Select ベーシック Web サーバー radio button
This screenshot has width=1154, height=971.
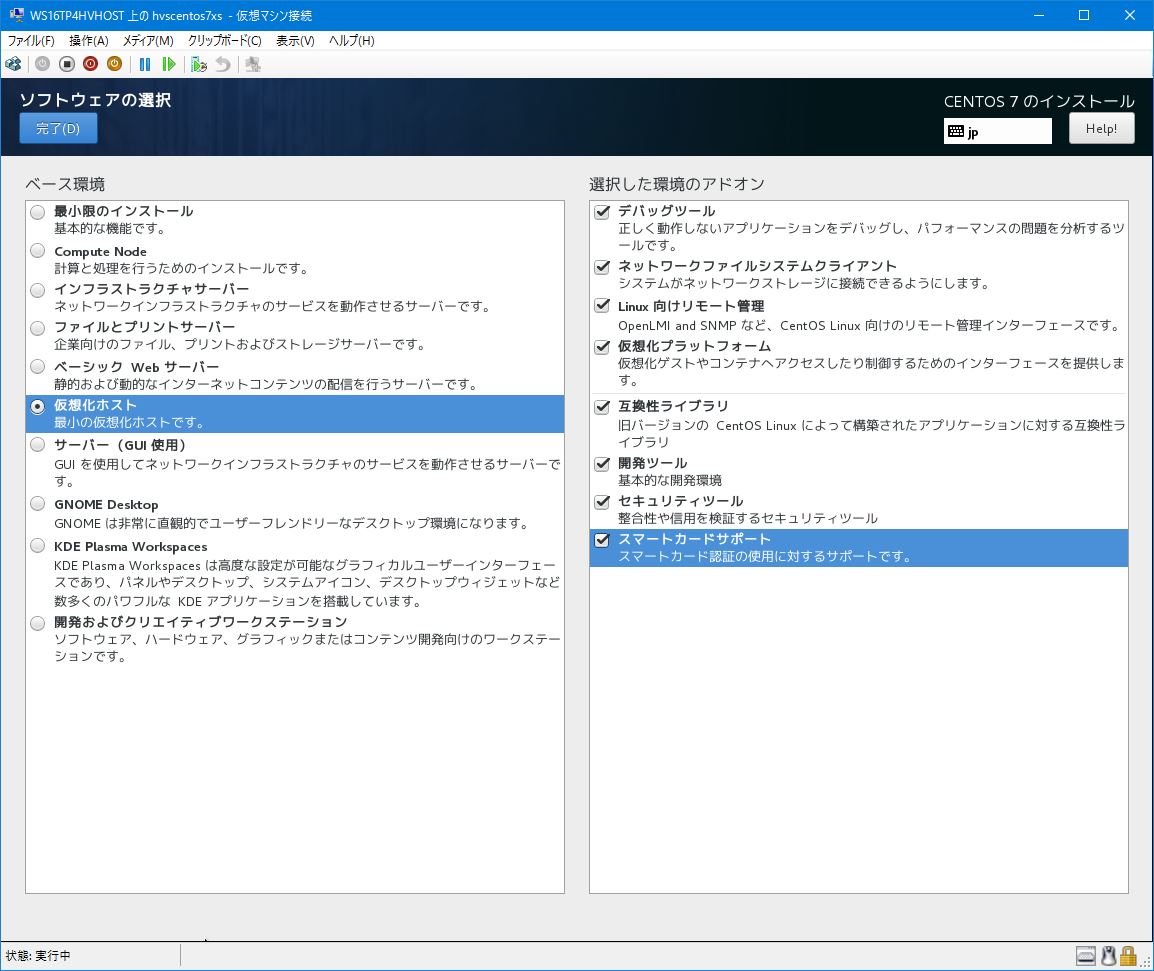[38, 367]
